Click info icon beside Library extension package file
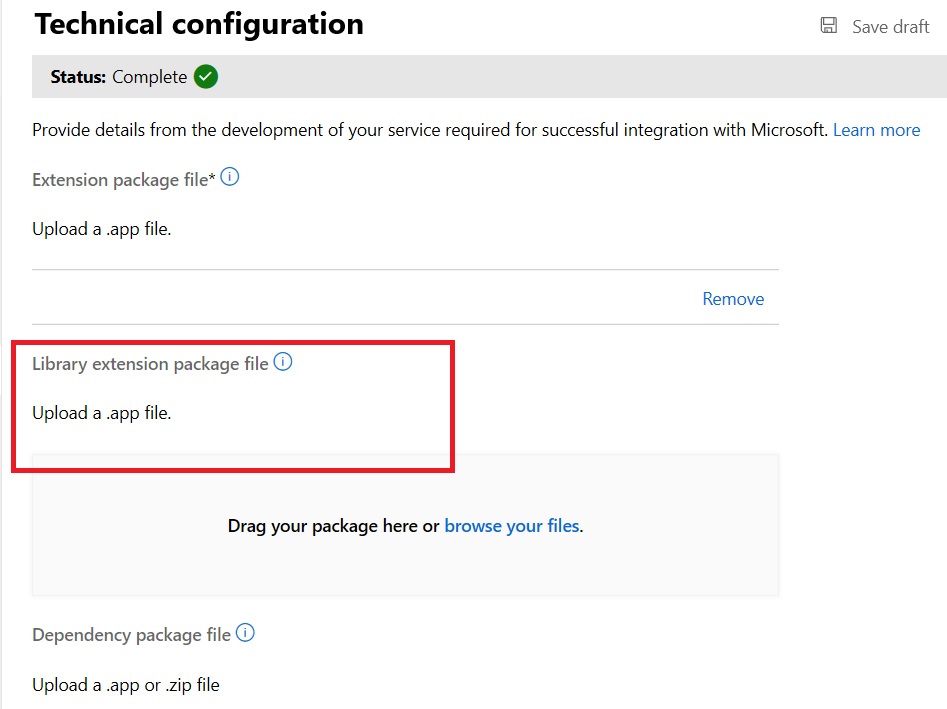 [x=283, y=362]
